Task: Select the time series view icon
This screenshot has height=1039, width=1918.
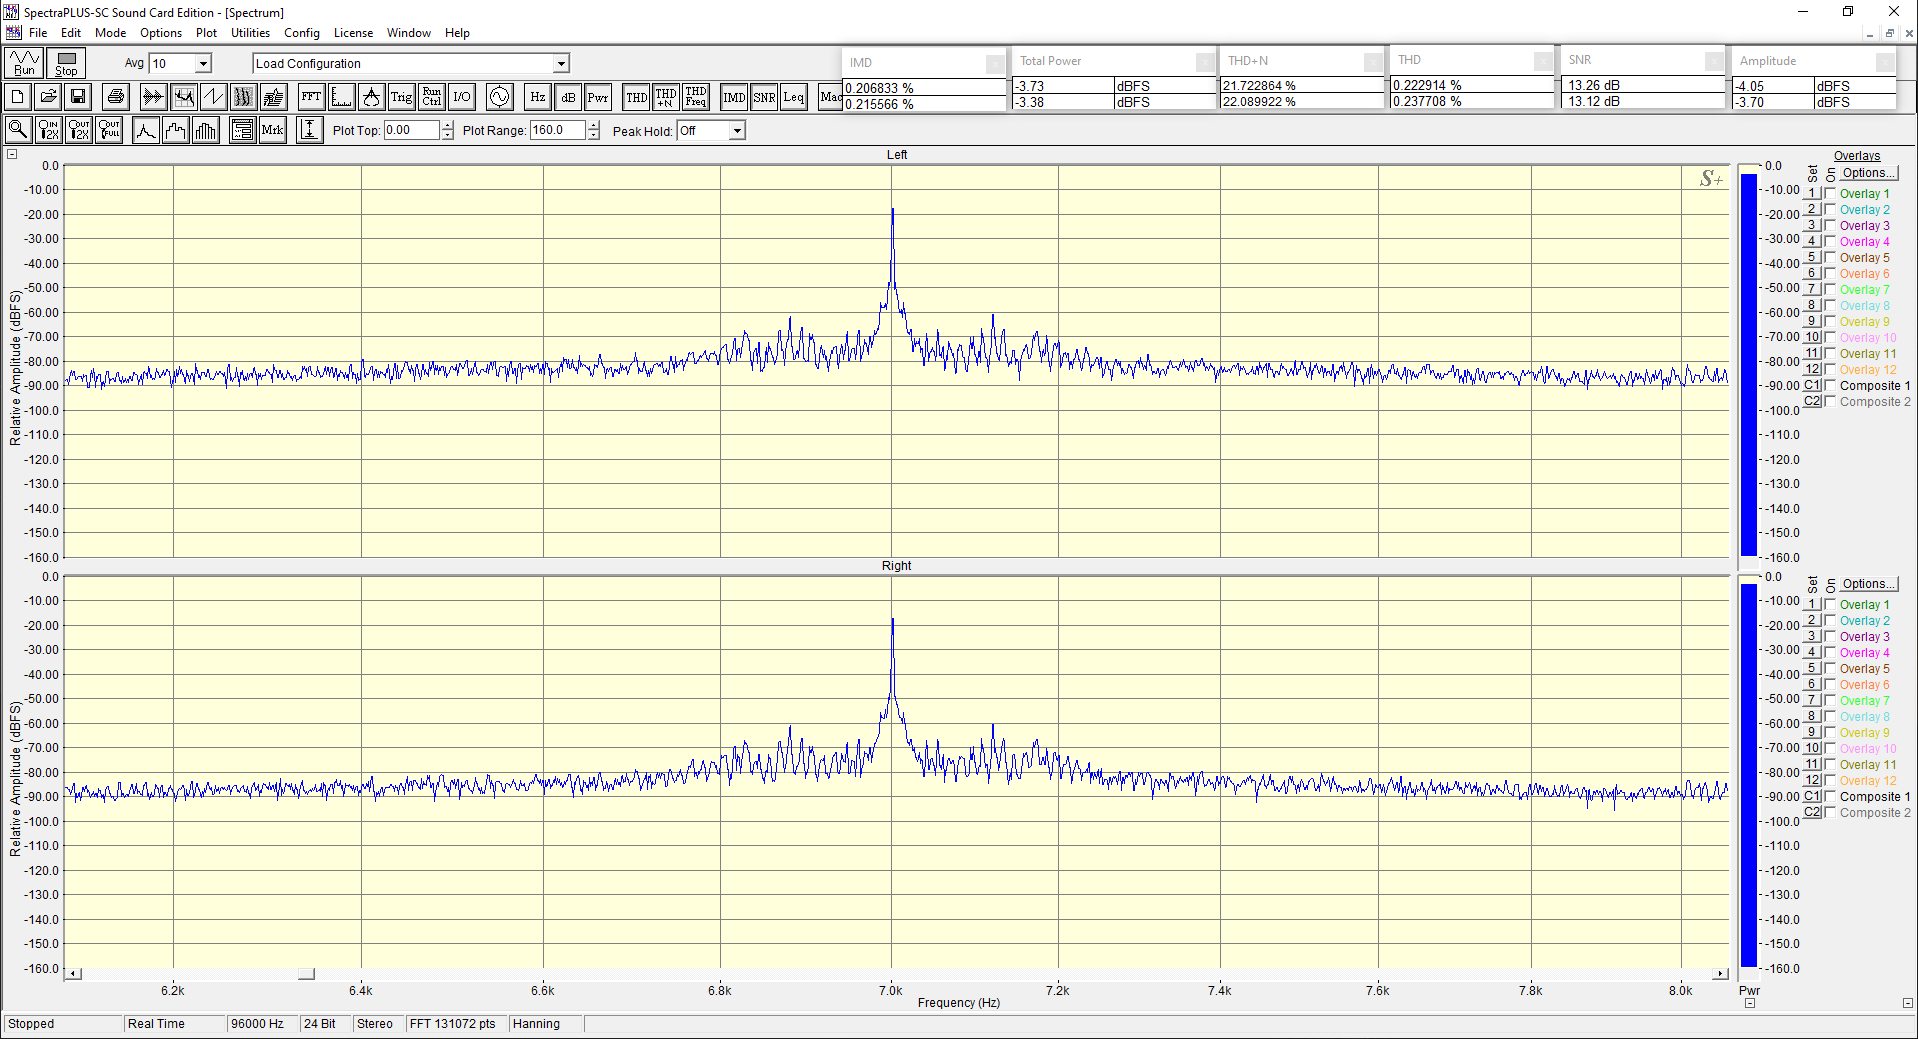Action: (153, 97)
